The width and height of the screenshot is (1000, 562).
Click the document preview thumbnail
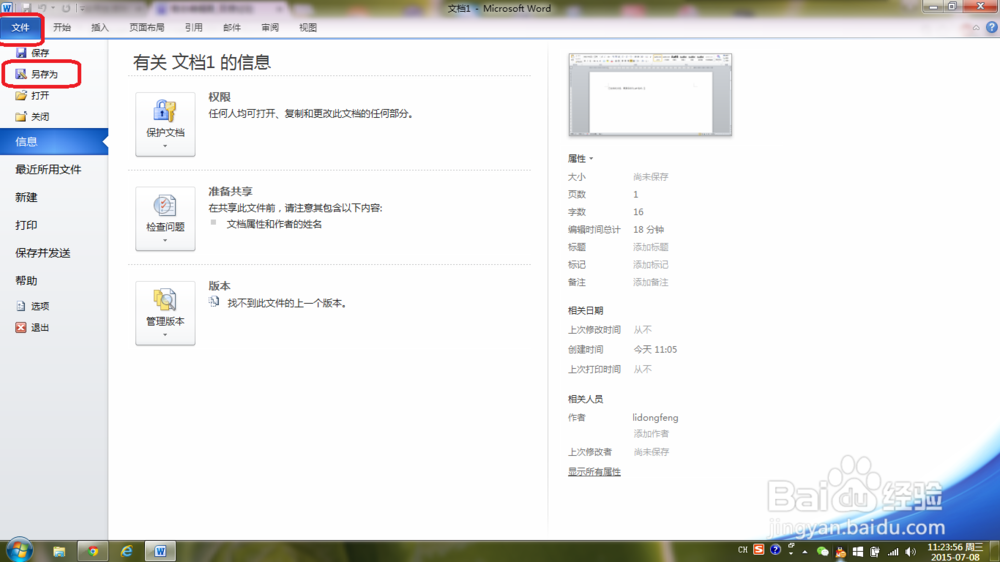[x=650, y=94]
